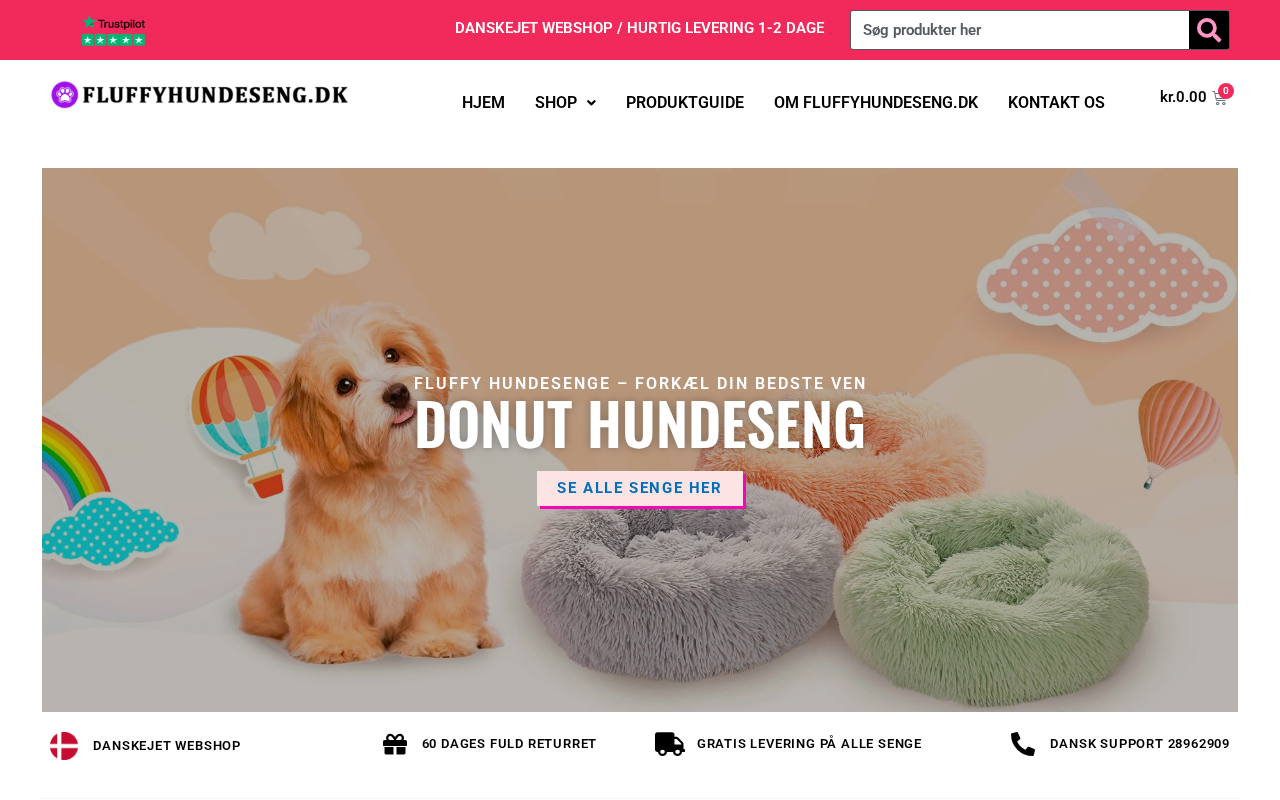Open the shopping cart icon
1280x800 pixels.
click(1219, 98)
